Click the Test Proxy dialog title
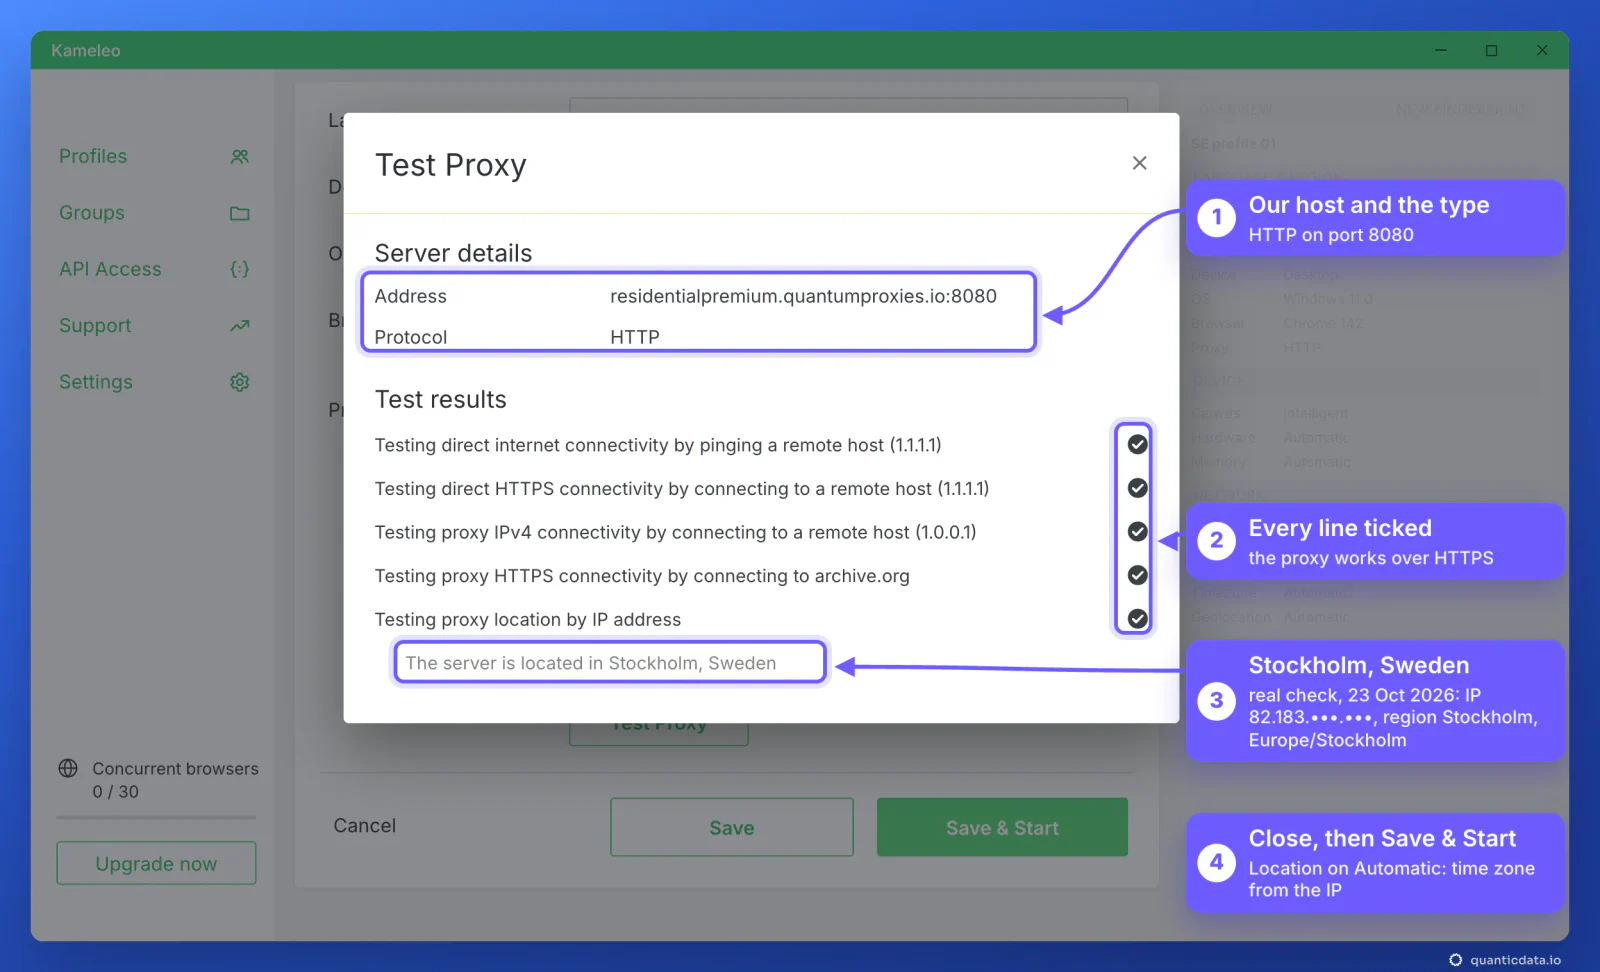The height and width of the screenshot is (972, 1600). [x=451, y=165]
